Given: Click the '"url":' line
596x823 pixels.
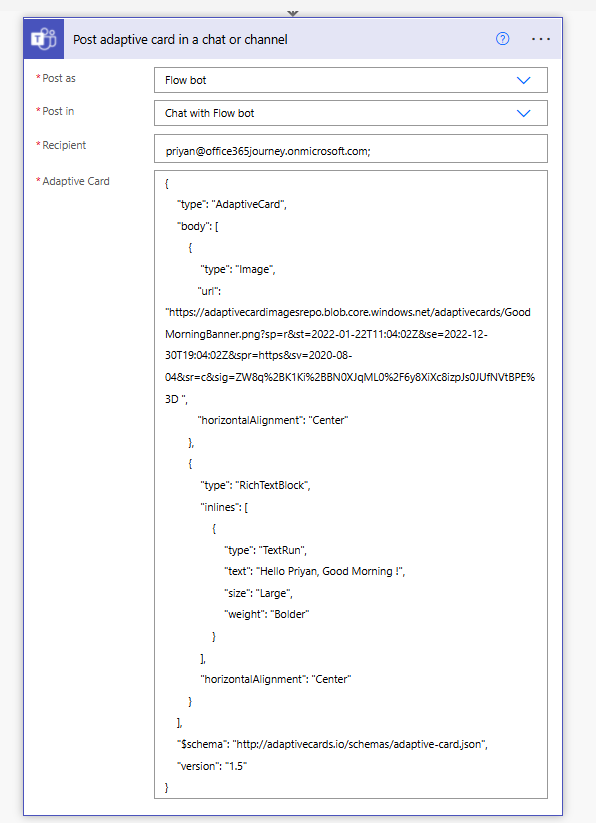Looking at the screenshot, I should click(x=209, y=291).
